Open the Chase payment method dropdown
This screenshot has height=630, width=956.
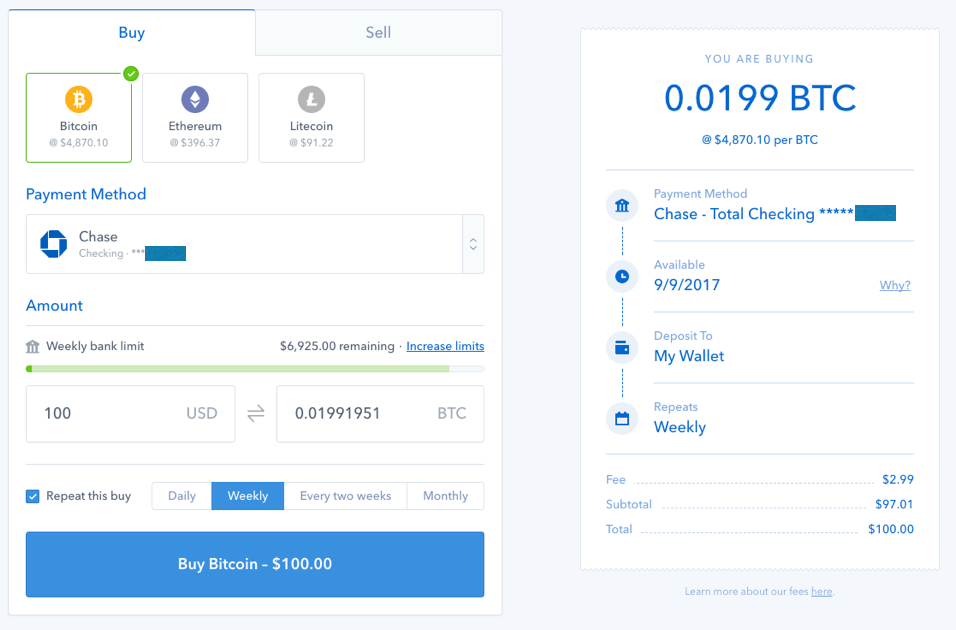pos(255,244)
